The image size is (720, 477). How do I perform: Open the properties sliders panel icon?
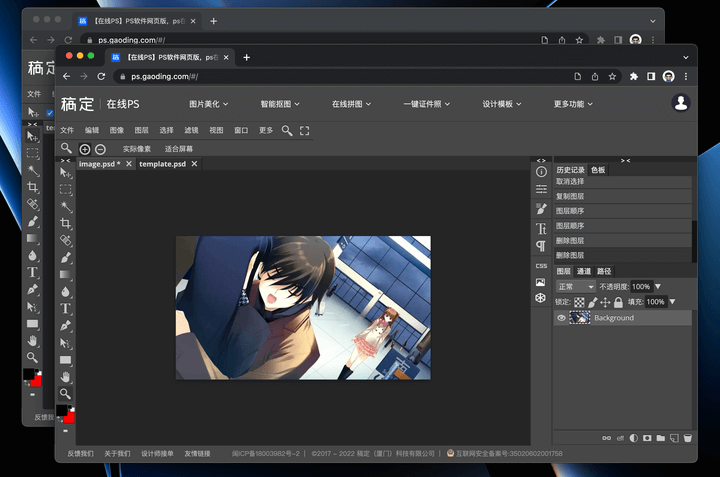[541, 189]
